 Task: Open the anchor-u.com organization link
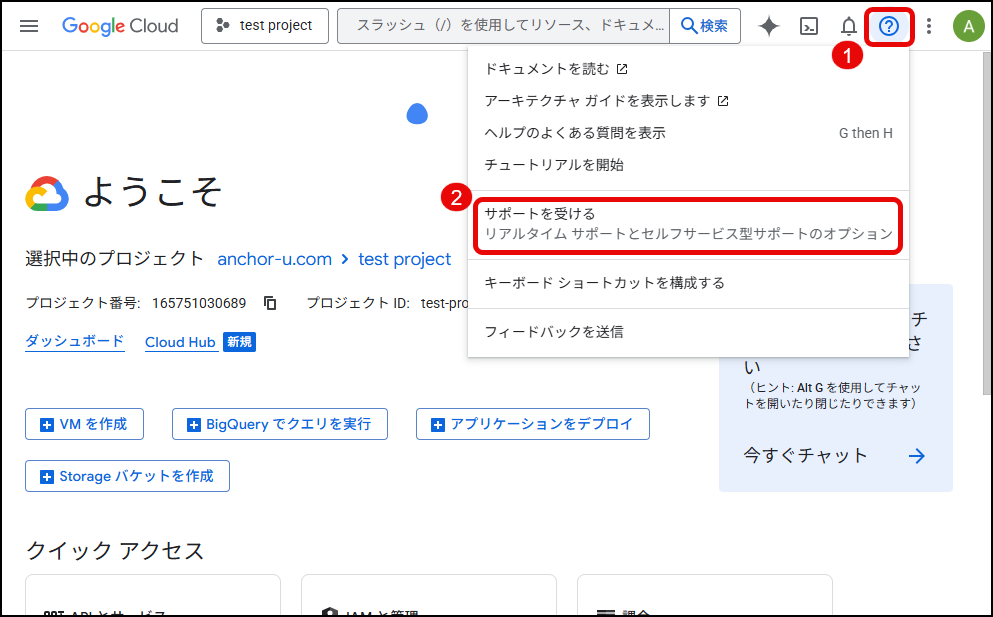pos(274,259)
